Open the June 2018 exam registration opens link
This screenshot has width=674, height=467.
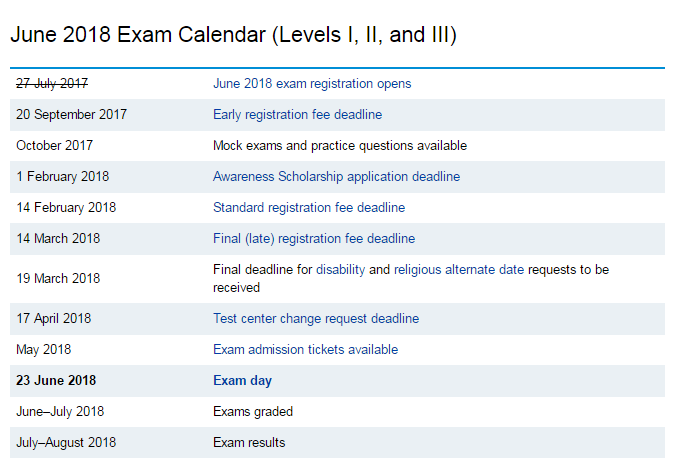pyautogui.click(x=312, y=84)
